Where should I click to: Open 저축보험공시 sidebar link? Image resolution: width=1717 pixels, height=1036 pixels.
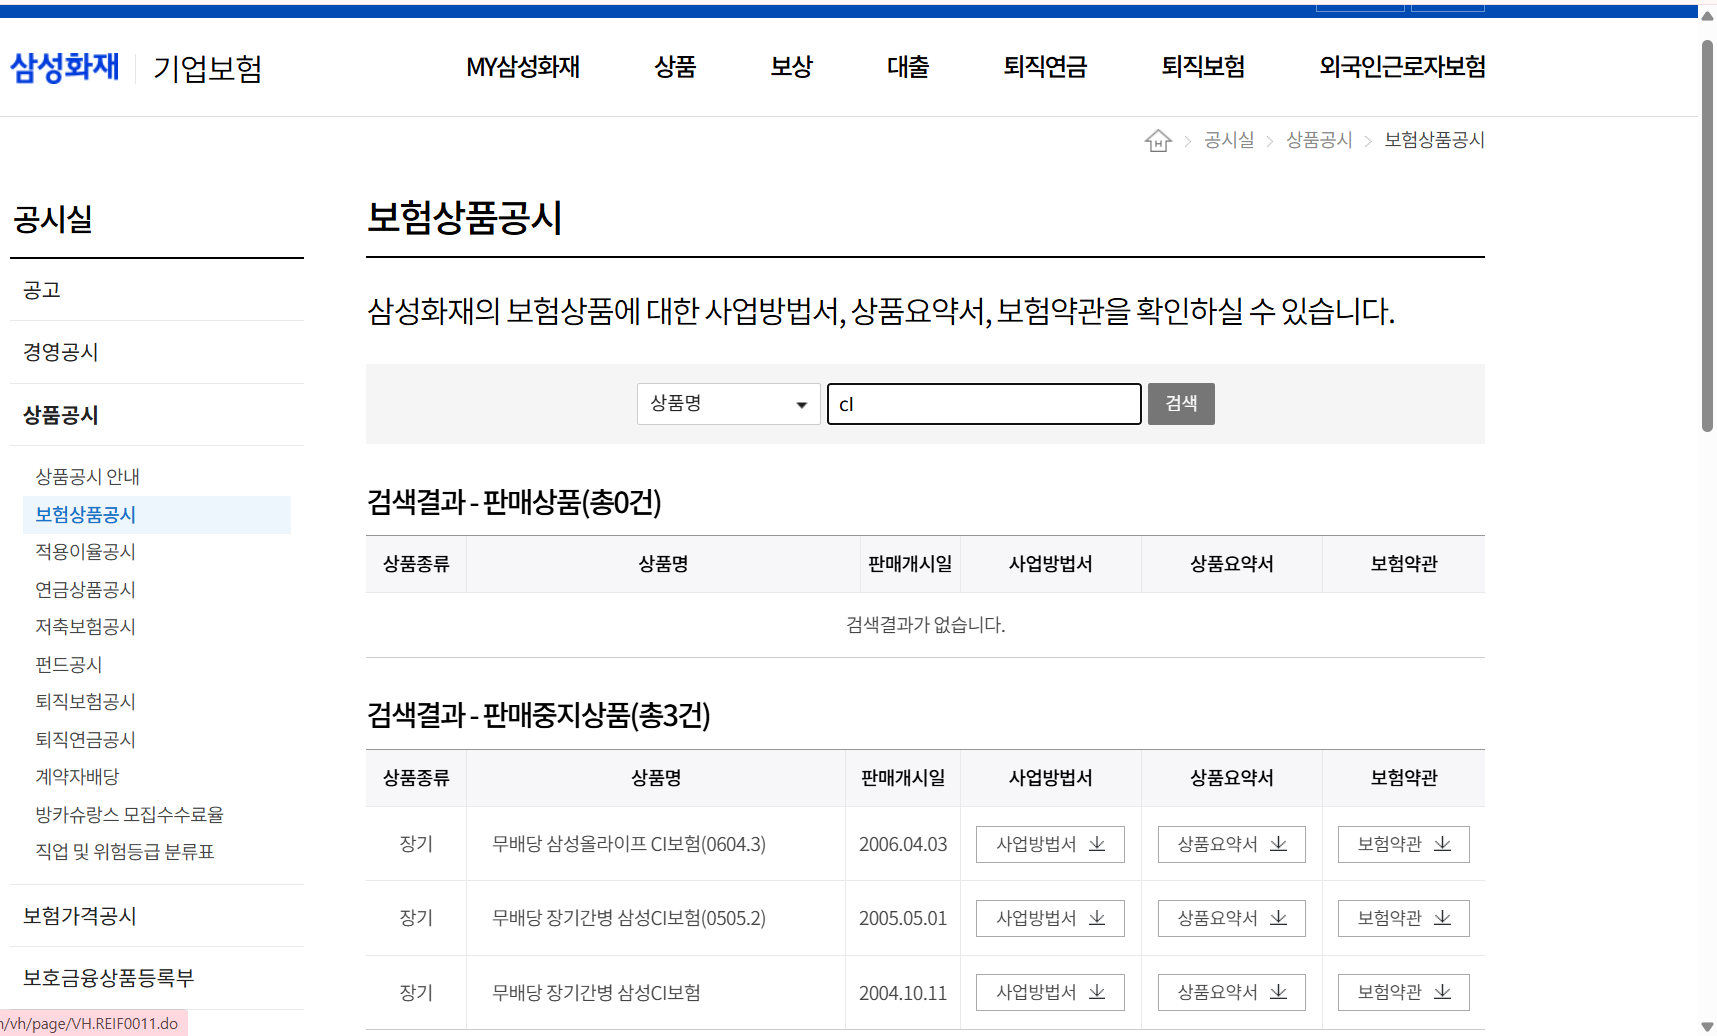point(86,627)
